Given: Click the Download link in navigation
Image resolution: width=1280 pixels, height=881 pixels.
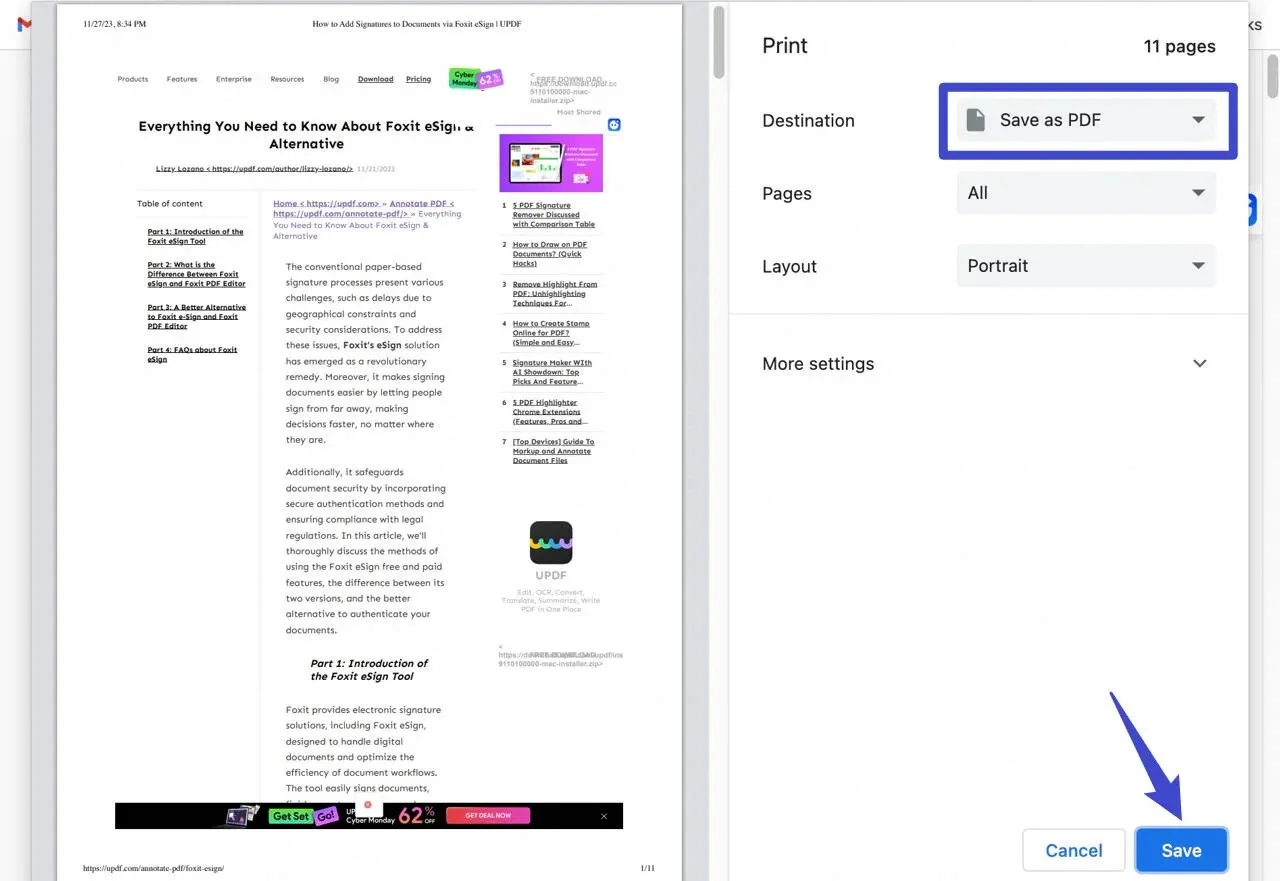Looking at the screenshot, I should coord(376,79).
